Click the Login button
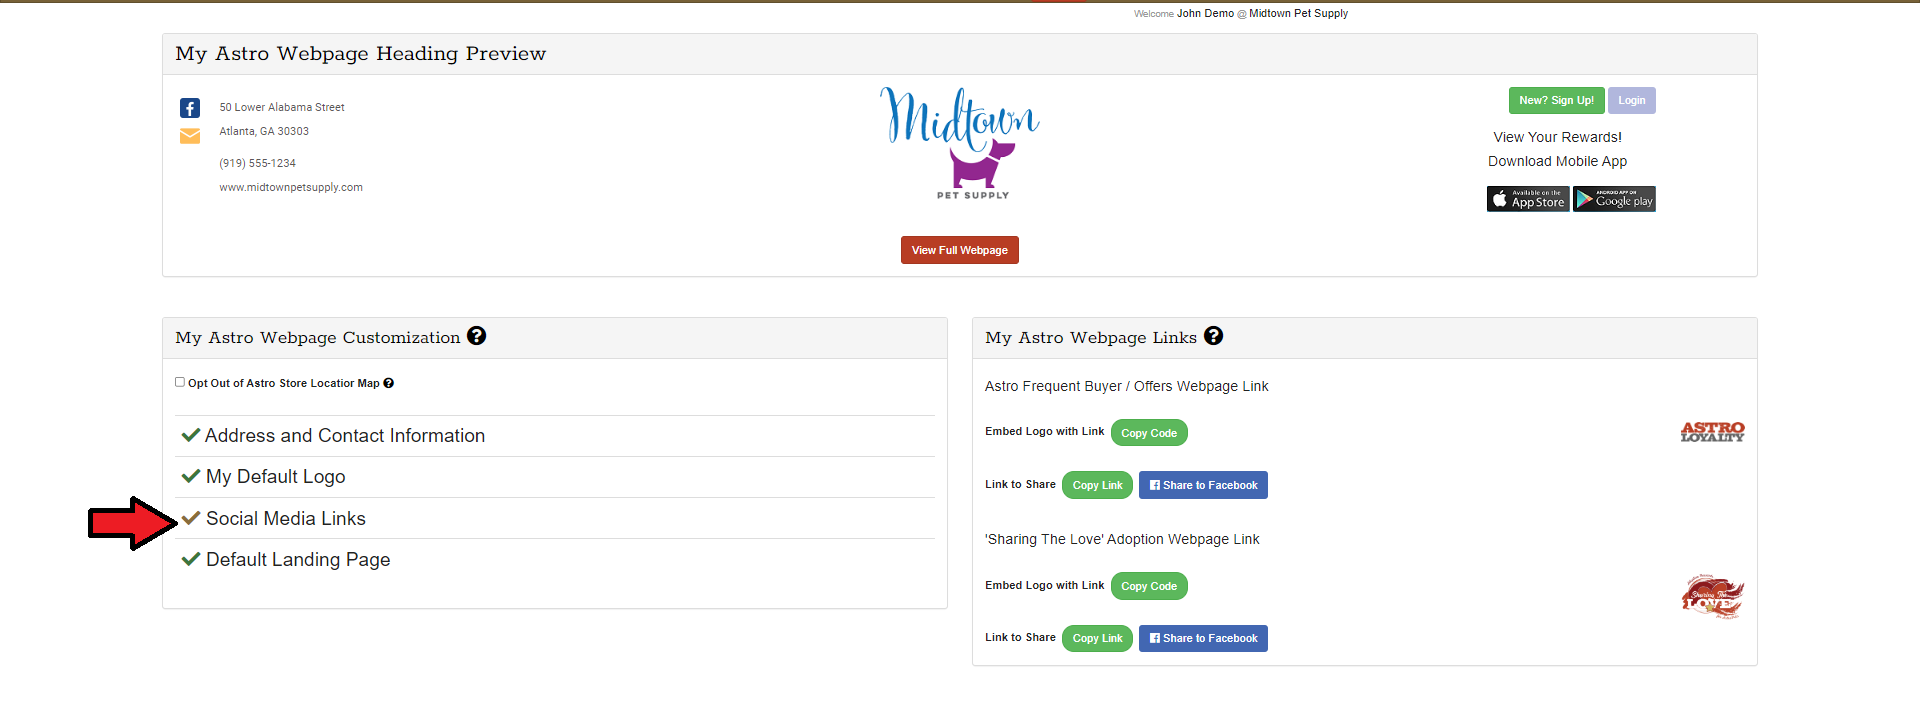Viewport: 1920px width, 701px height. pyautogui.click(x=1631, y=100)
